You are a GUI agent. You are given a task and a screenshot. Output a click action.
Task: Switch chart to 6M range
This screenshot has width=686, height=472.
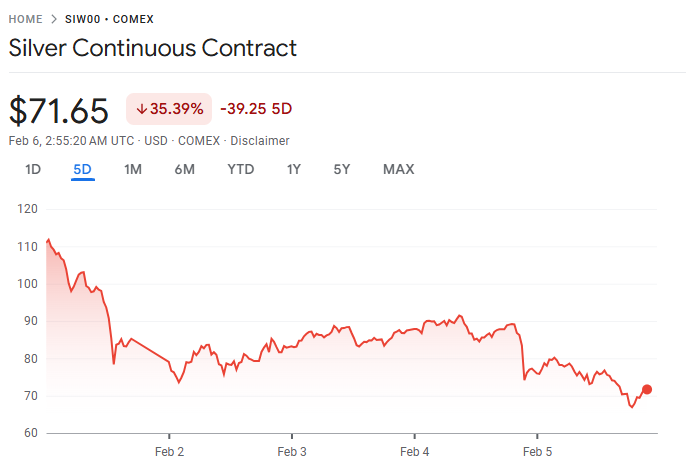click(185, 169)
